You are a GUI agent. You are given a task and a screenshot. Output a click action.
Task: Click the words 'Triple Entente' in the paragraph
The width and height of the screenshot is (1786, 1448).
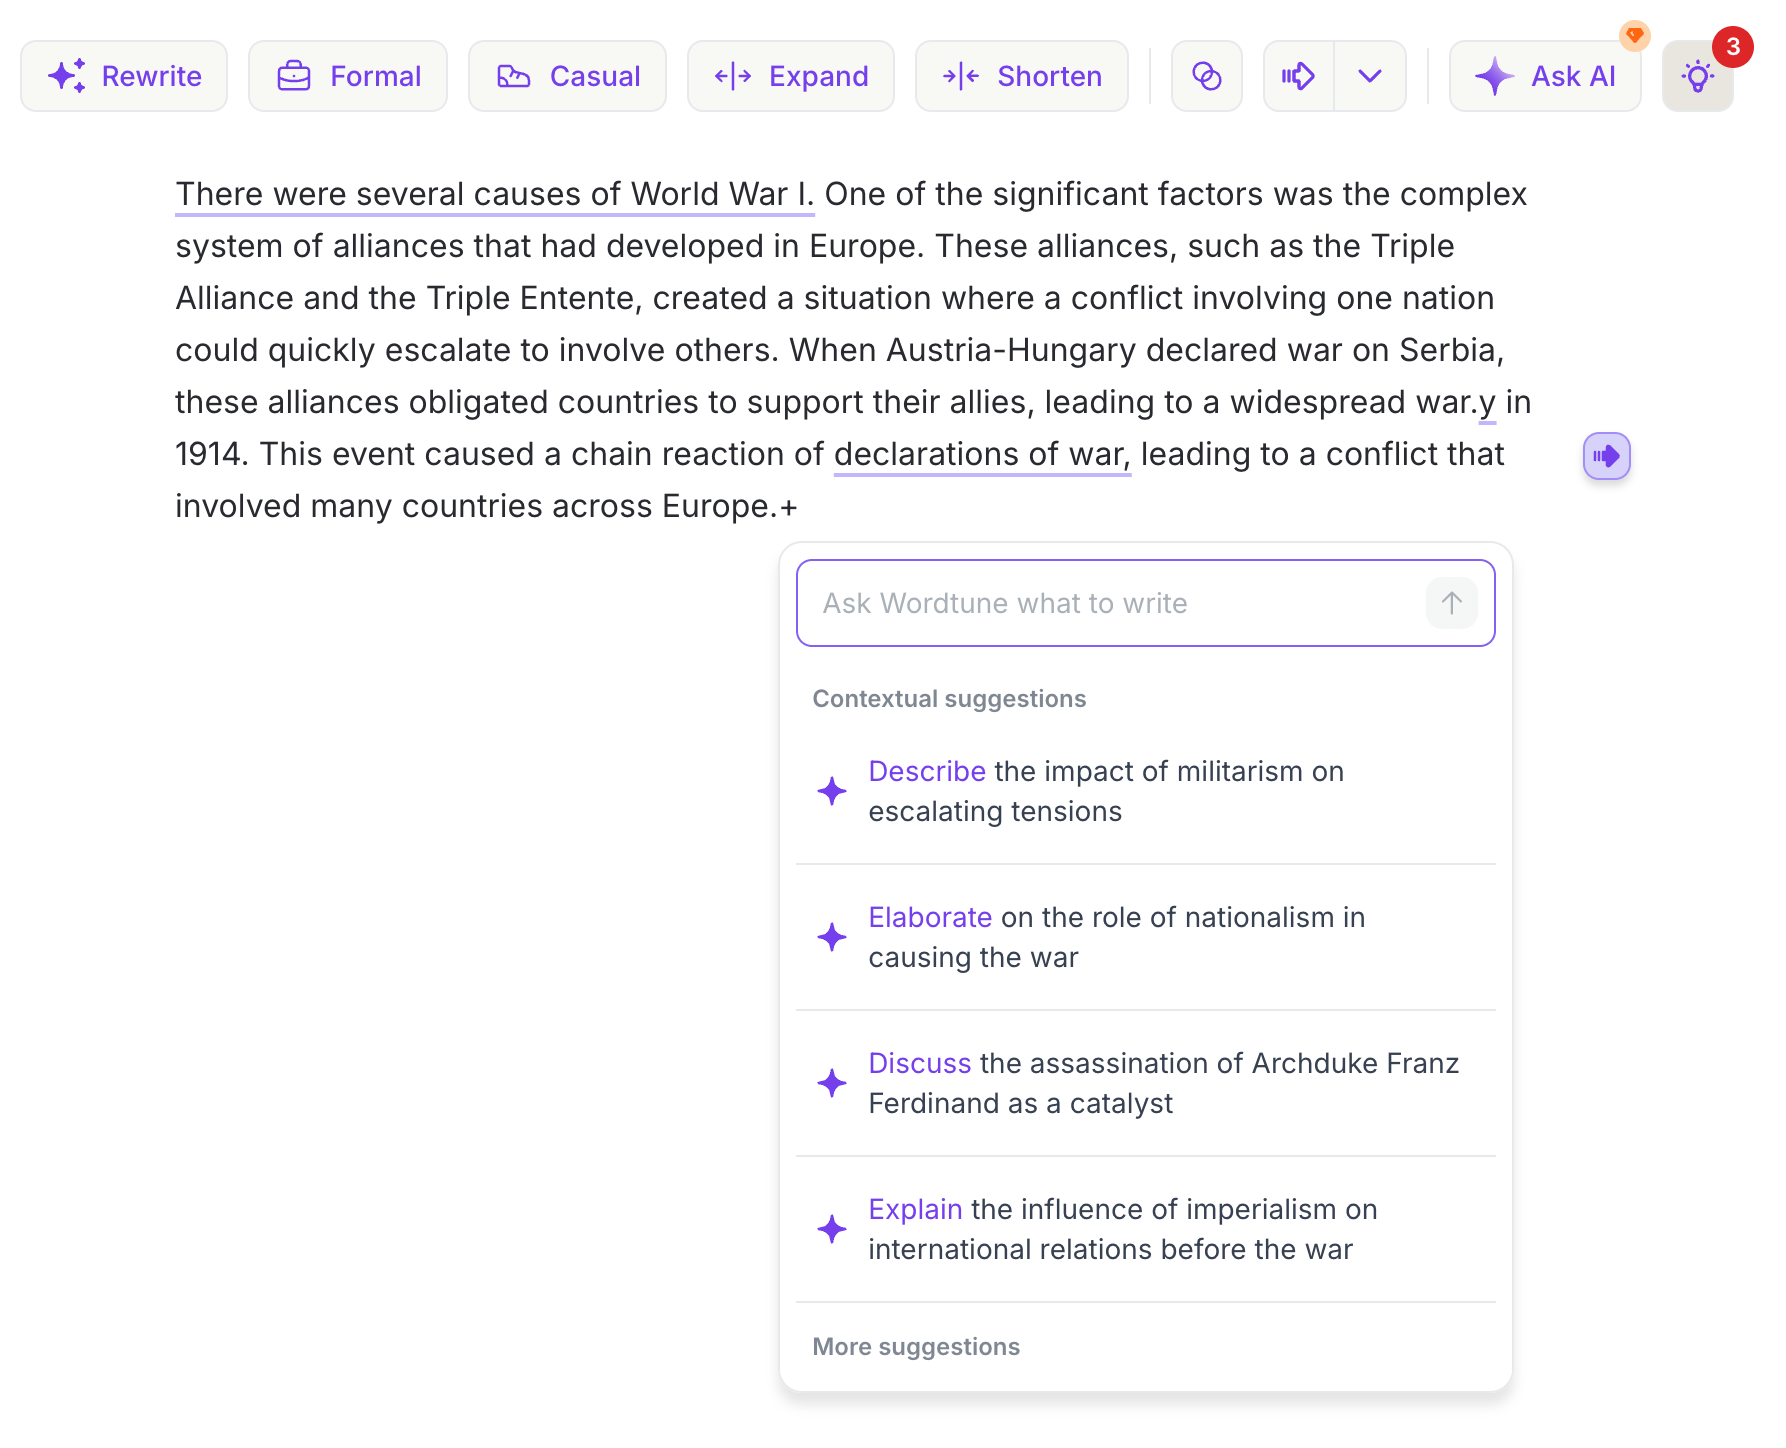pyautogui.click(x=530, y=298)
